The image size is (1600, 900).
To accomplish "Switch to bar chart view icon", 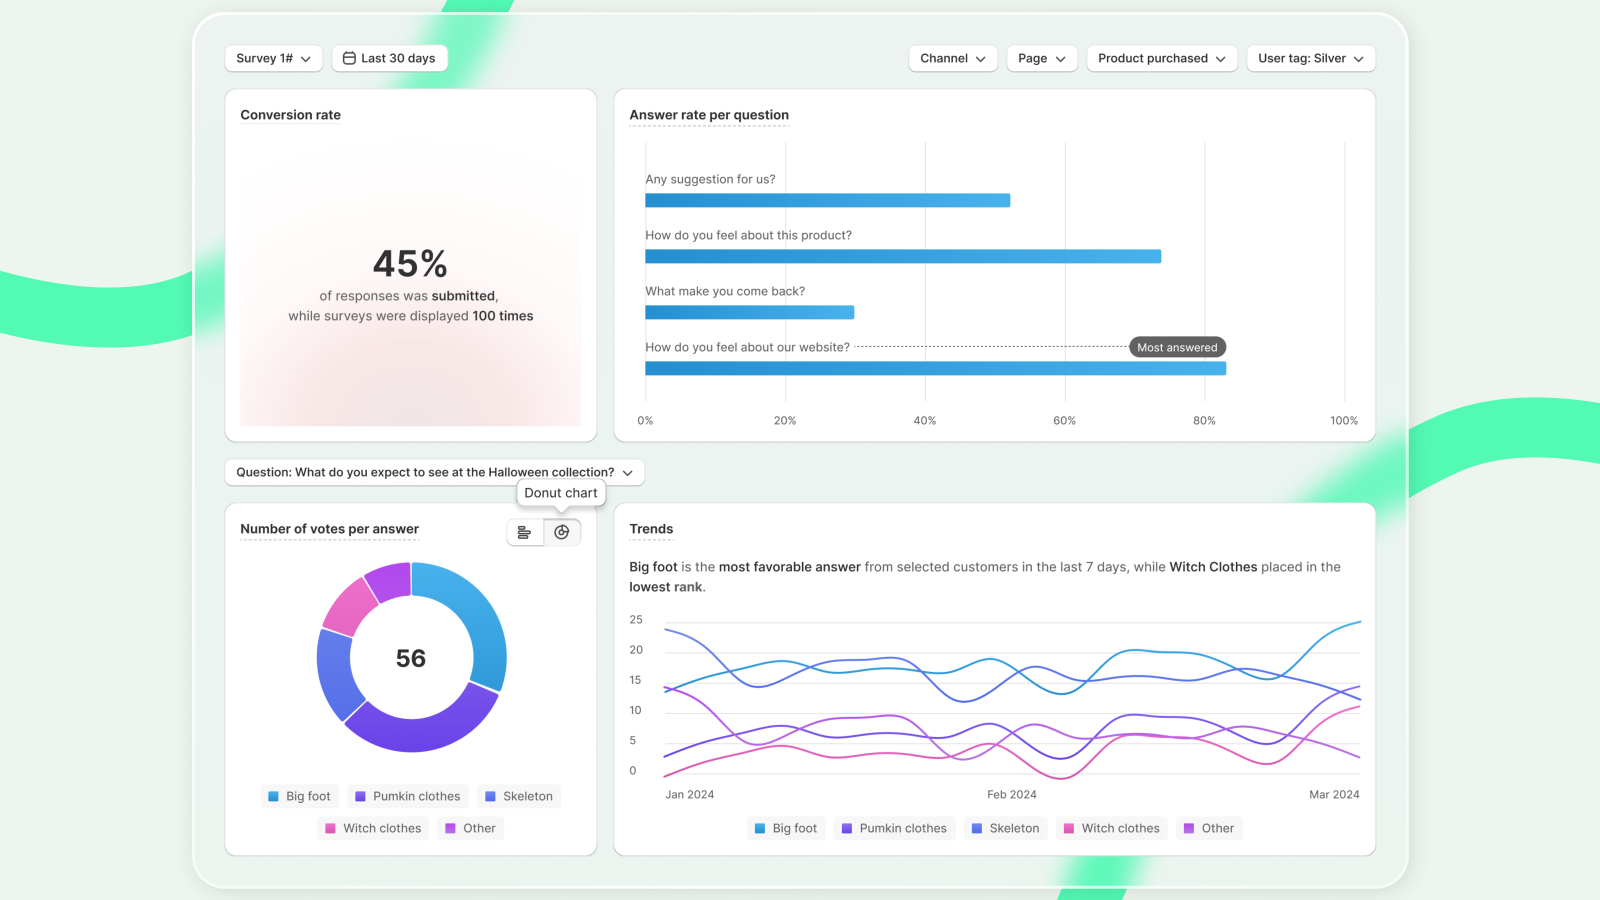I will point(525,533).
